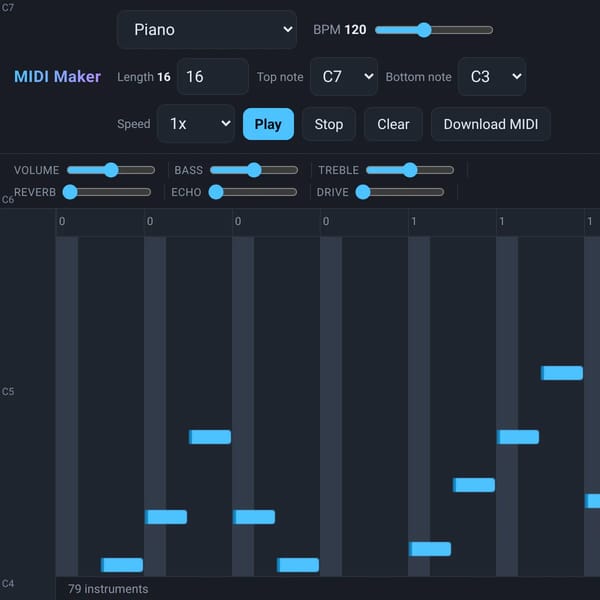Click the 'Bottom note' label
Image resolution: width=600 pixels, height=600 pixels.
click(418, 77)
